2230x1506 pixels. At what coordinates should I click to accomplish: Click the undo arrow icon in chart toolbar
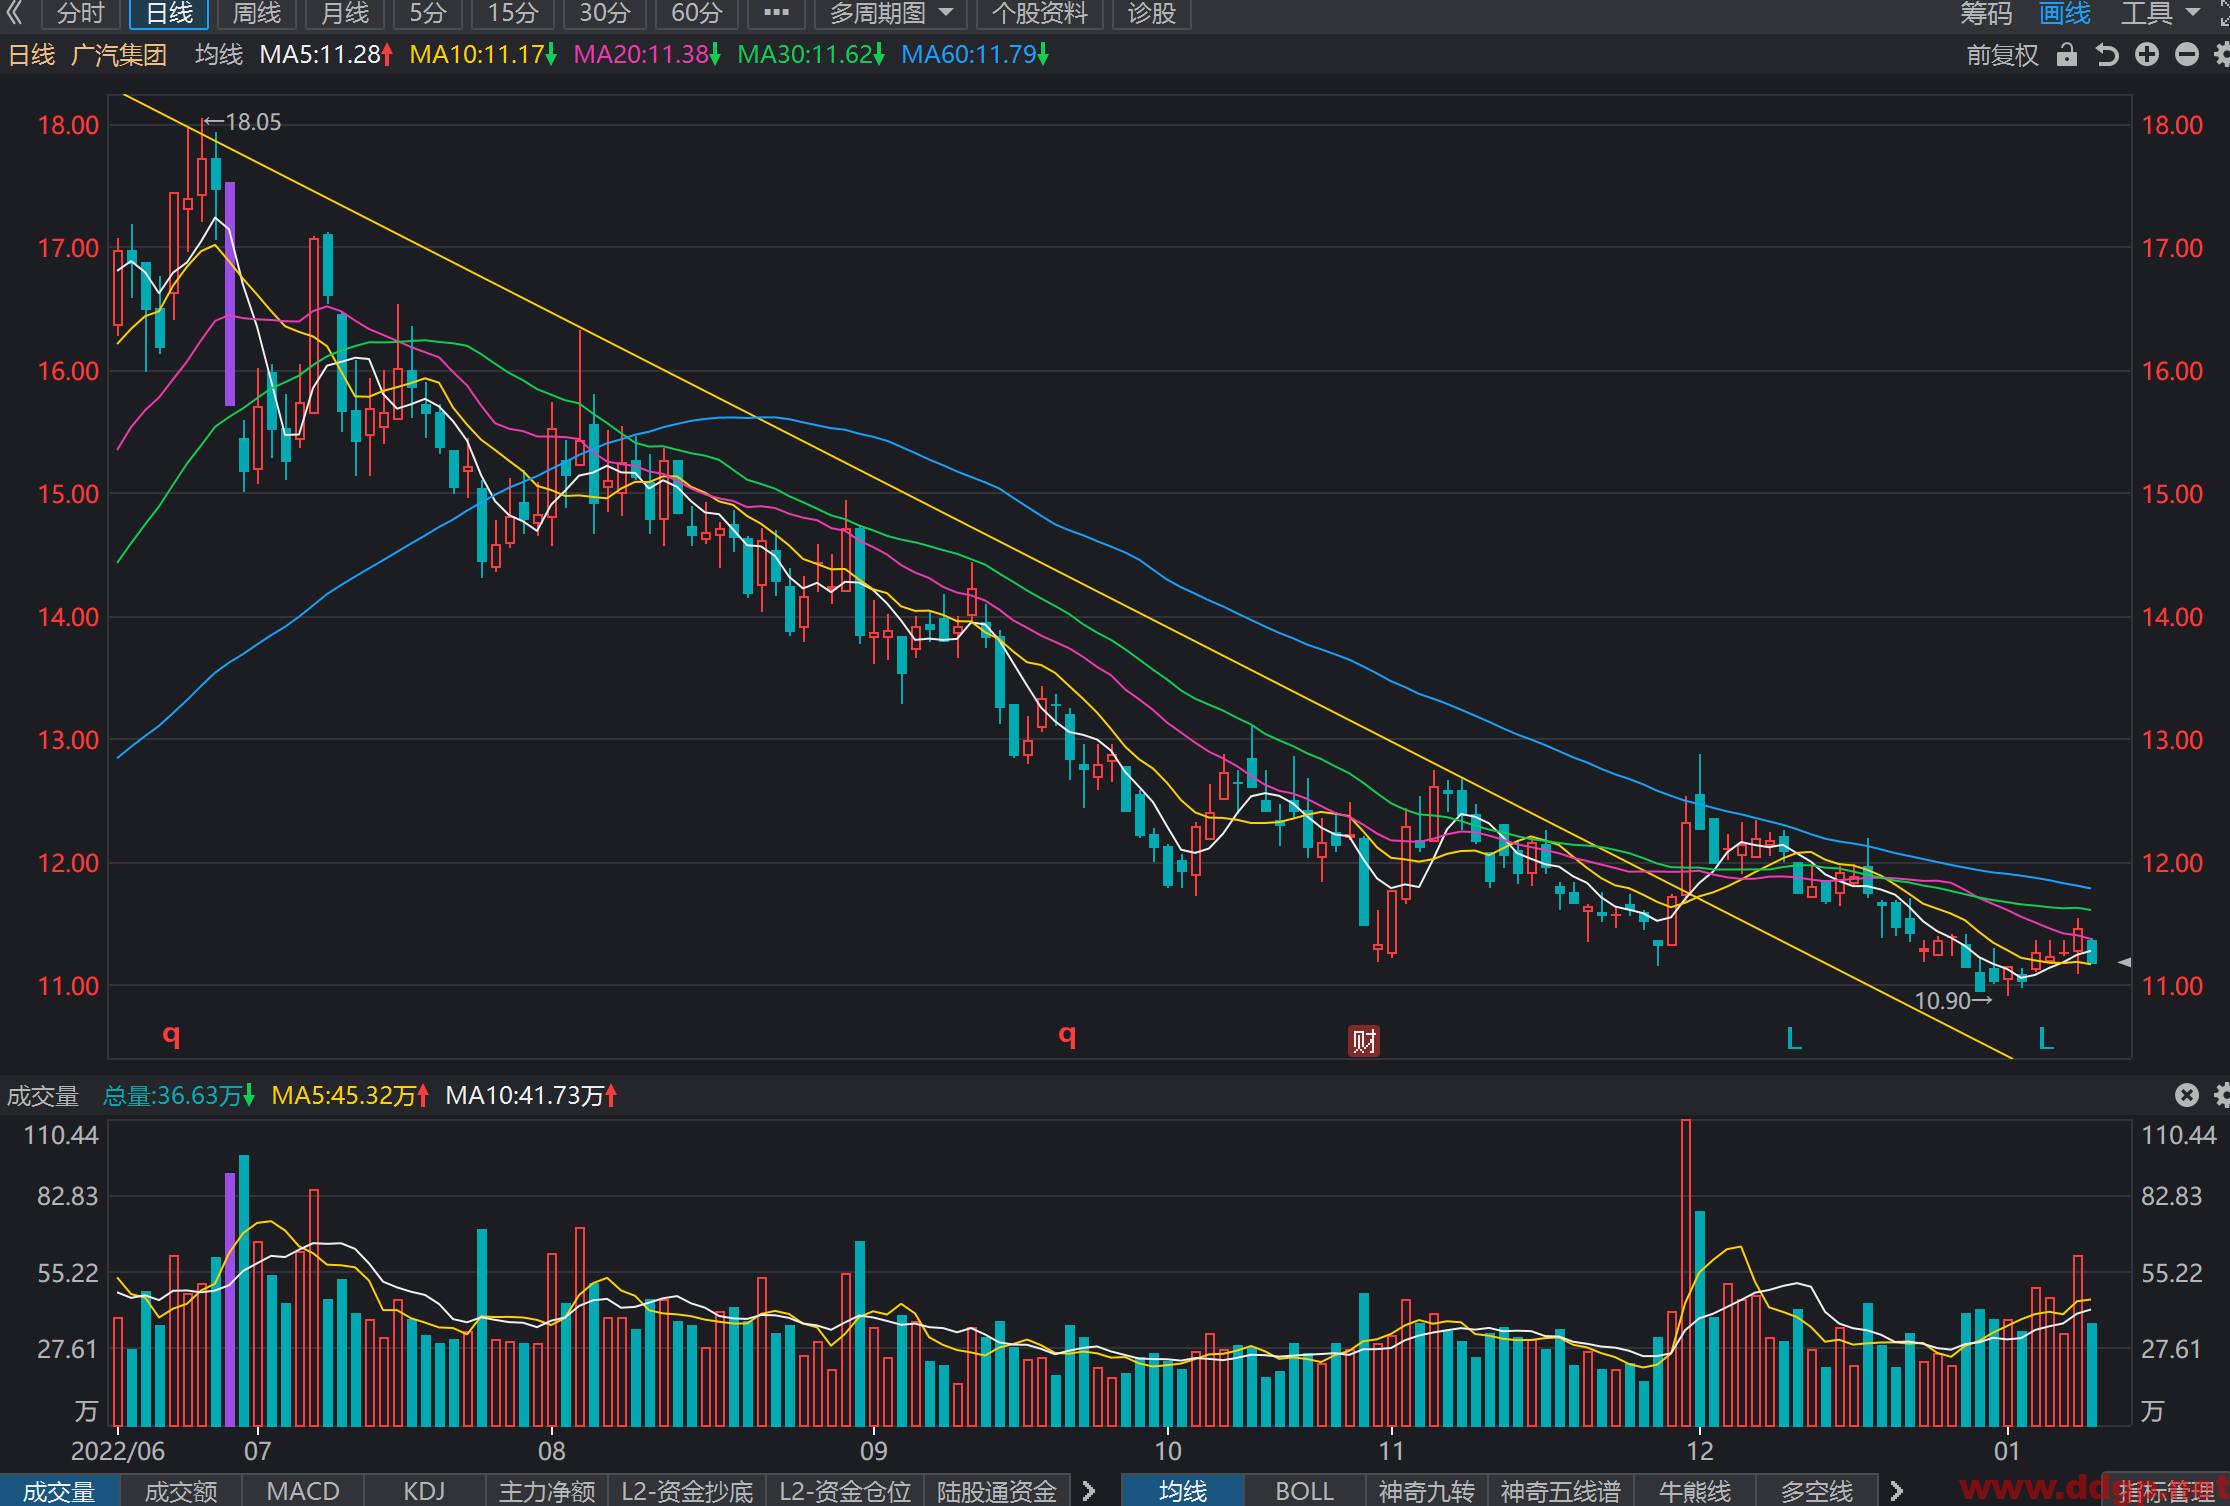pos(2107,55)
